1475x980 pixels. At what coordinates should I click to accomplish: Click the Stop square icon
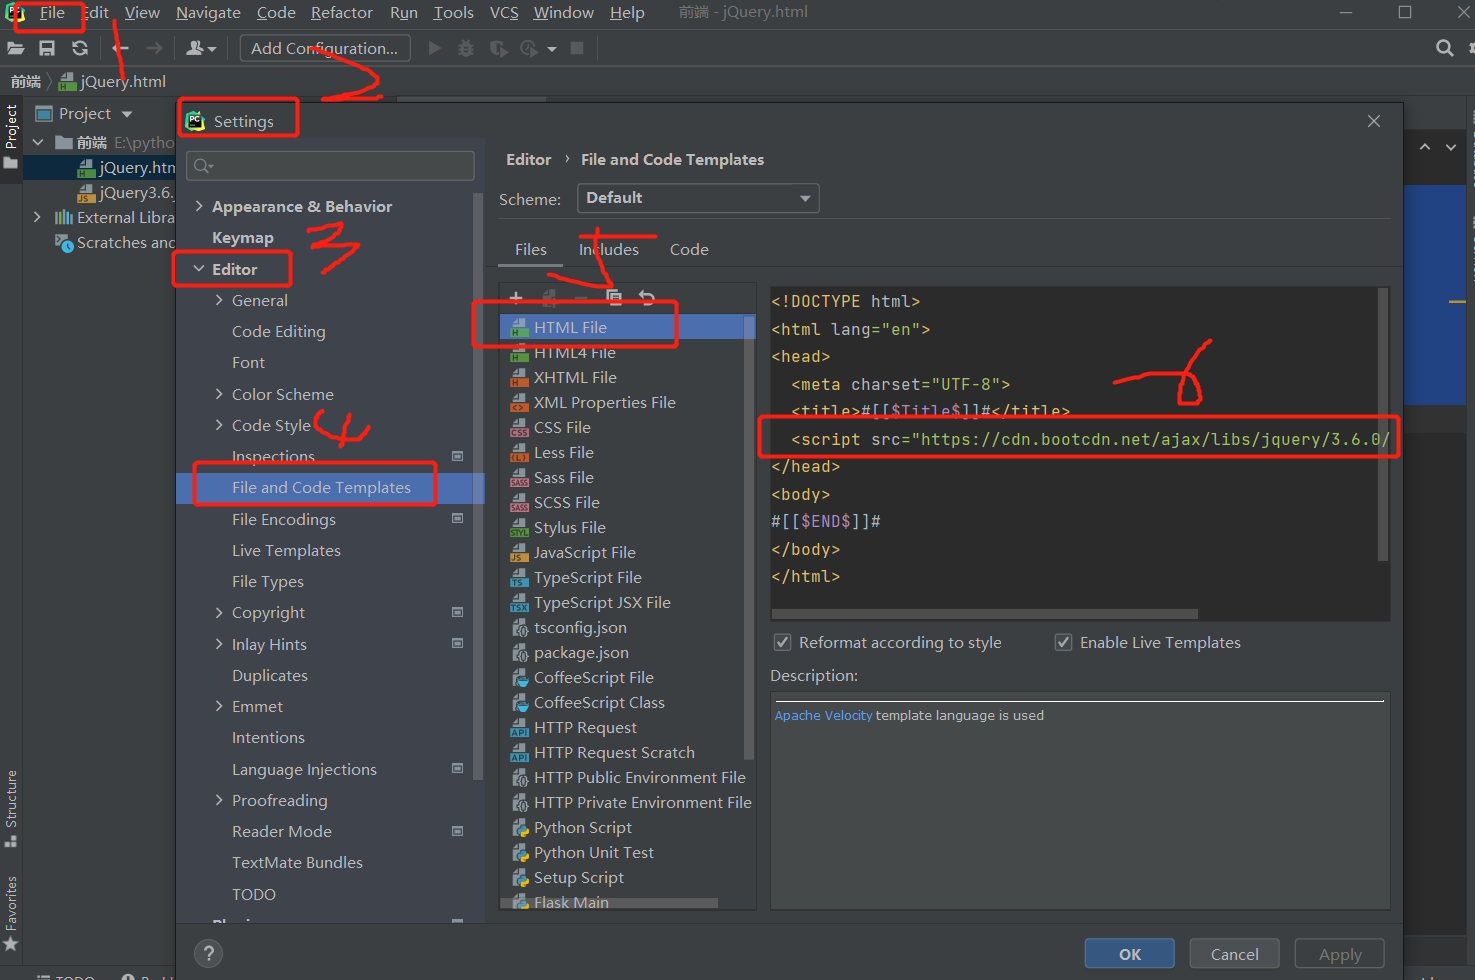tap(577, 48)
